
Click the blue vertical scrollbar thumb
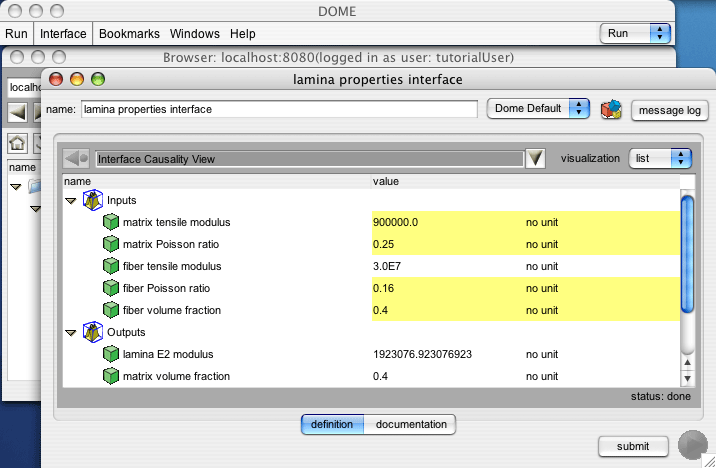687,254
